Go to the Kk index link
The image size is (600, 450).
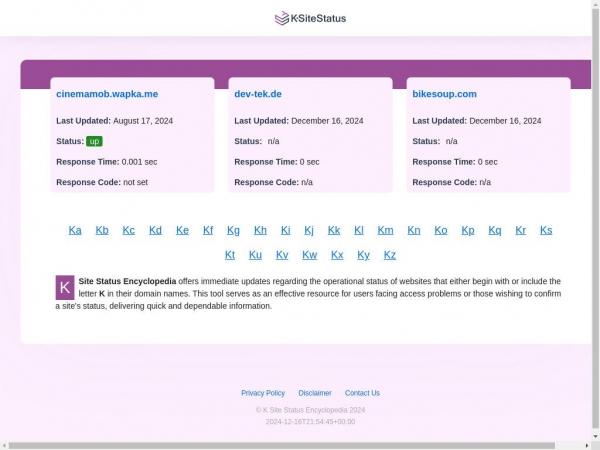[x=334, y=230]
